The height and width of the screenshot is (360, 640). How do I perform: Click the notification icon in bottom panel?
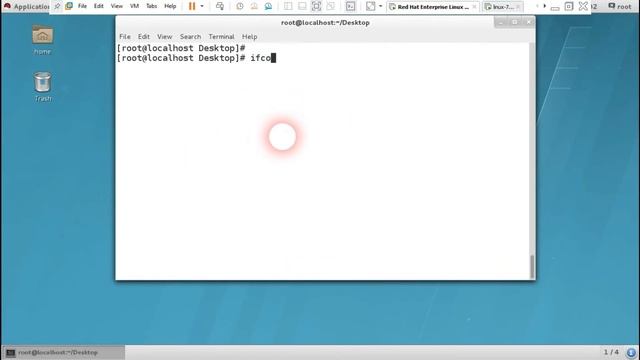[631, 353]
